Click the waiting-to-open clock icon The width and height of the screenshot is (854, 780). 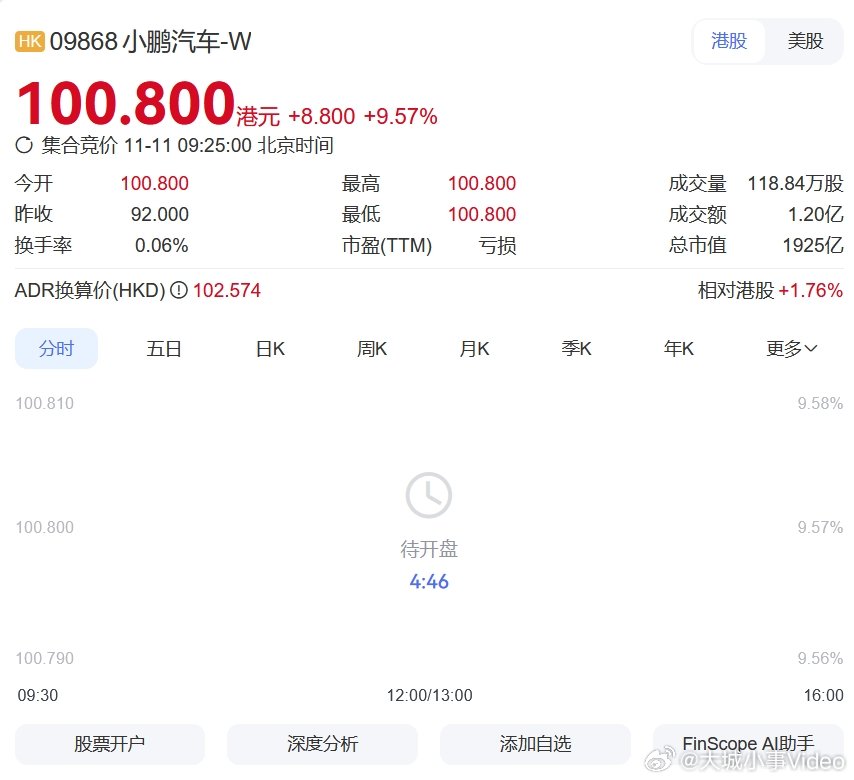(x=429, y=494)
